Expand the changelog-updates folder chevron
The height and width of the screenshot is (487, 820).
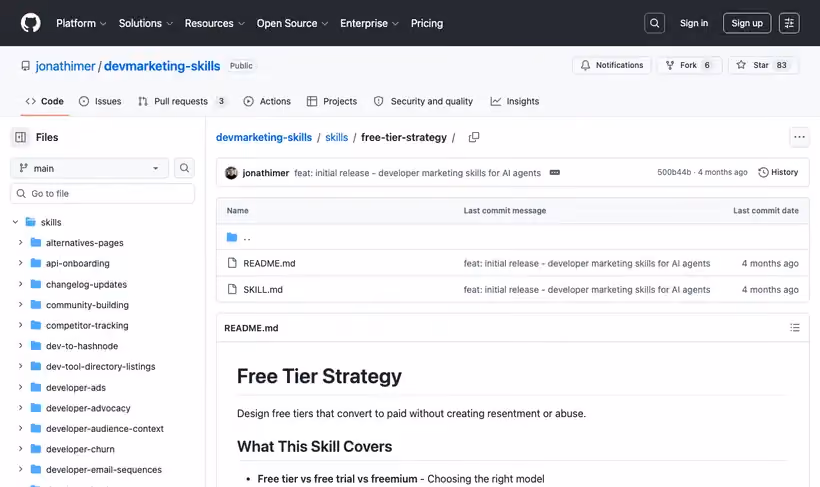click(x=20, y=284)
